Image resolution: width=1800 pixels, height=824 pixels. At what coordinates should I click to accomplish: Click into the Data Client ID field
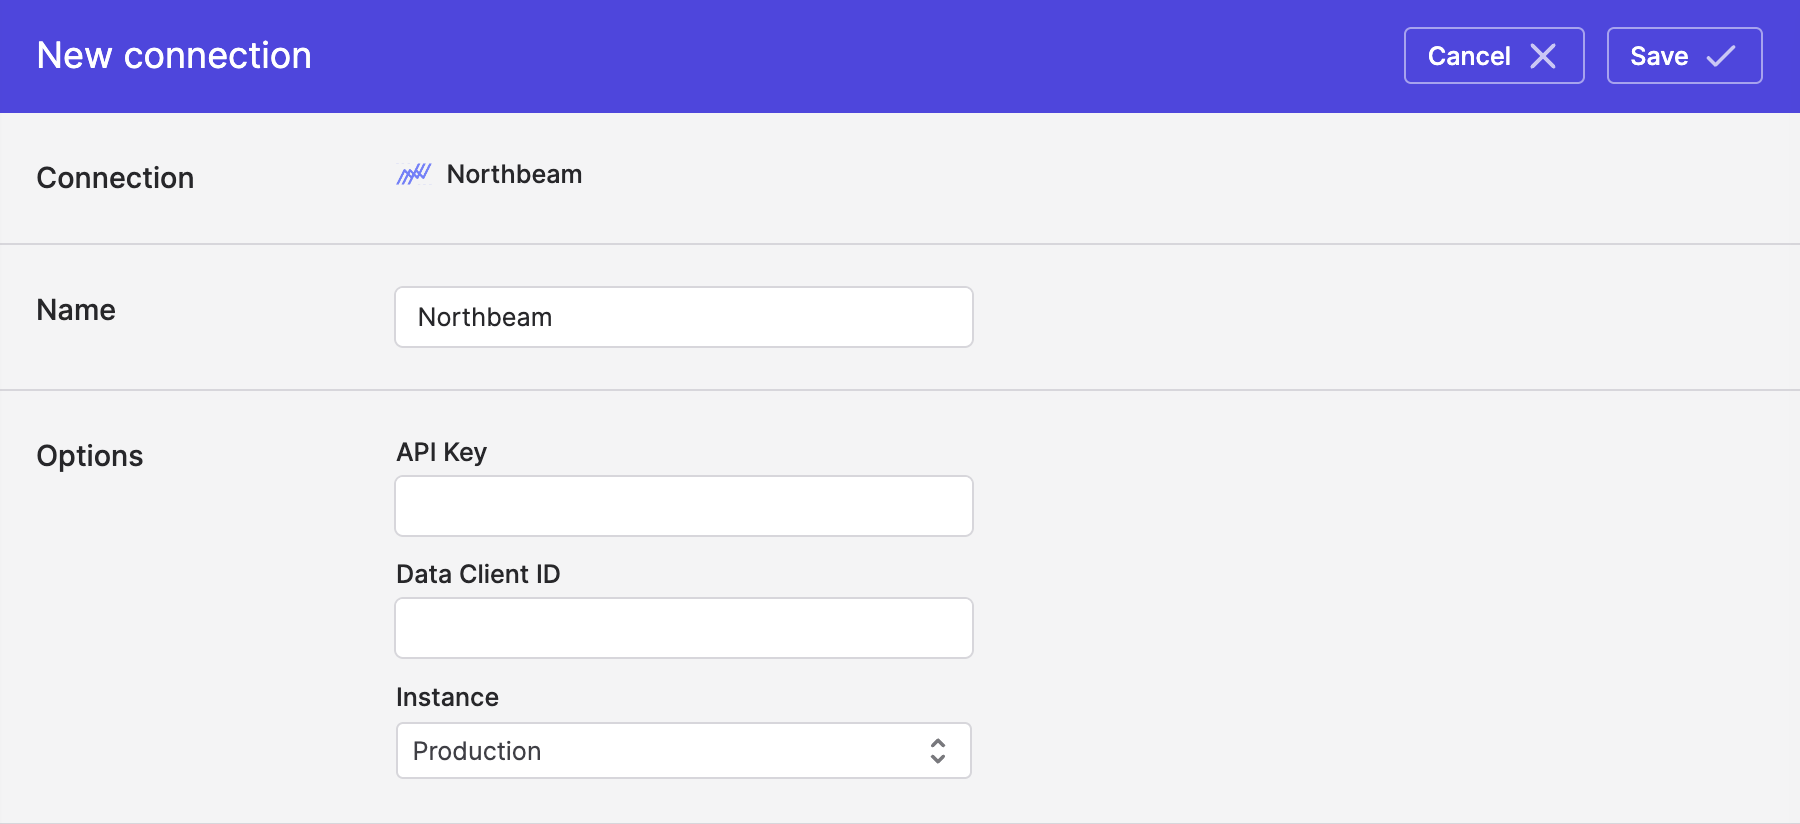684,628
